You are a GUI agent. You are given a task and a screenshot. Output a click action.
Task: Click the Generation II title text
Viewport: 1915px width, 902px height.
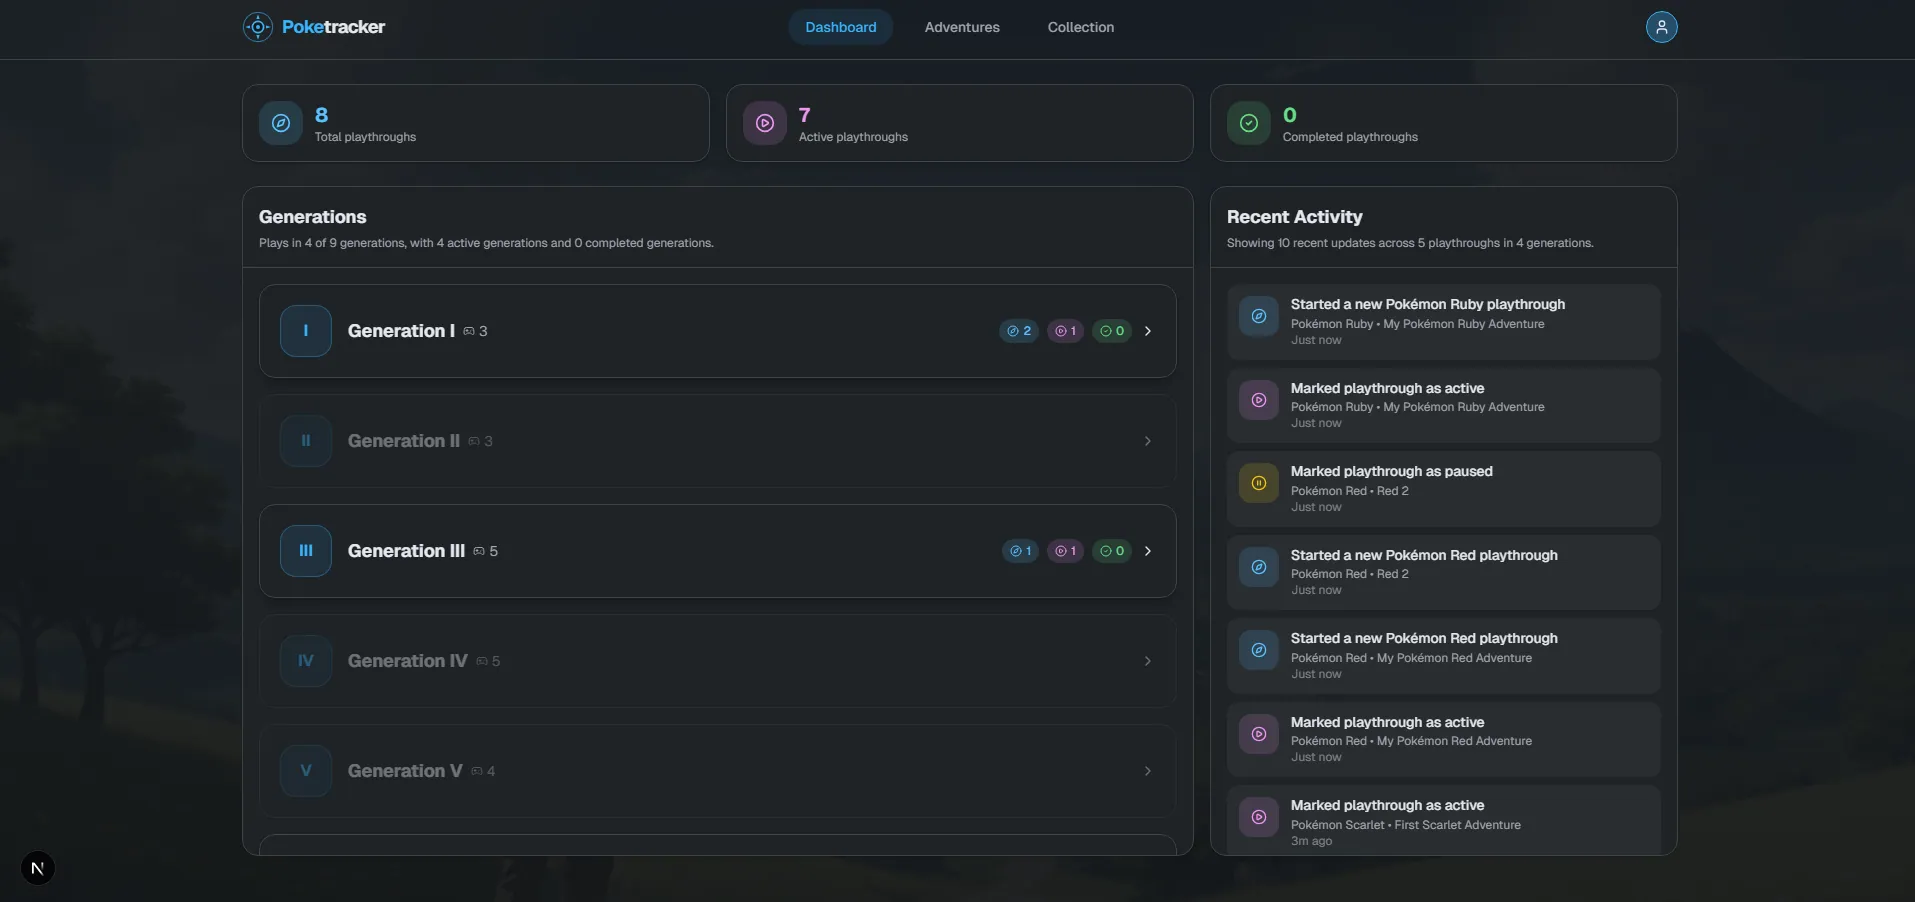(x=404, y=441)
